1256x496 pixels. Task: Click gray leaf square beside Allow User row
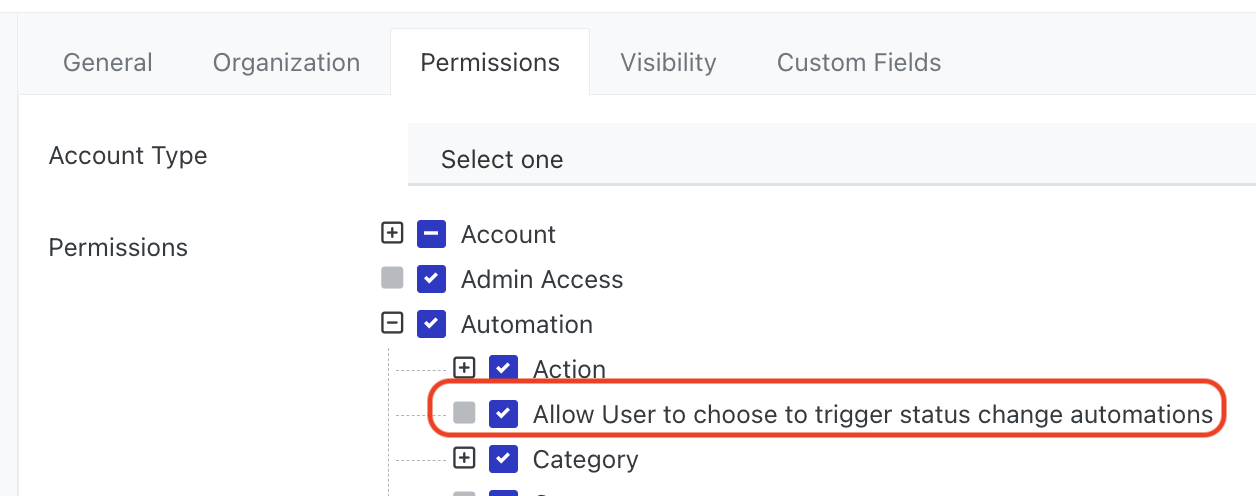tap(464, 413)
